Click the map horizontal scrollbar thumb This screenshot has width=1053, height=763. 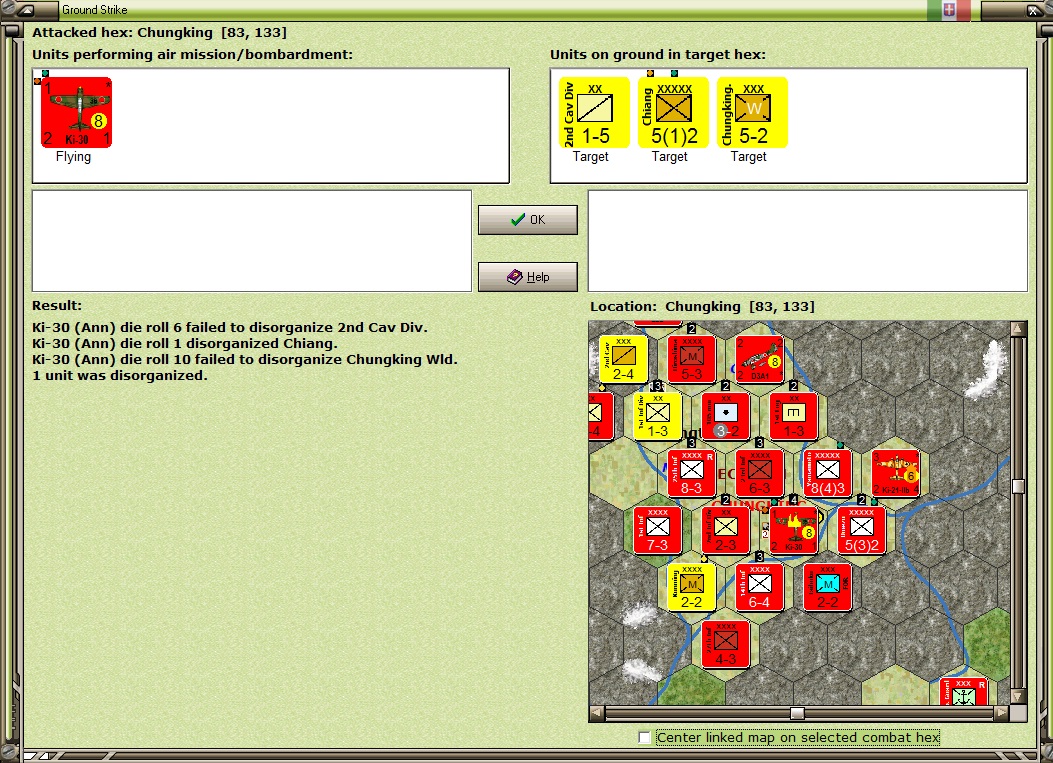(x=797, y=713)
